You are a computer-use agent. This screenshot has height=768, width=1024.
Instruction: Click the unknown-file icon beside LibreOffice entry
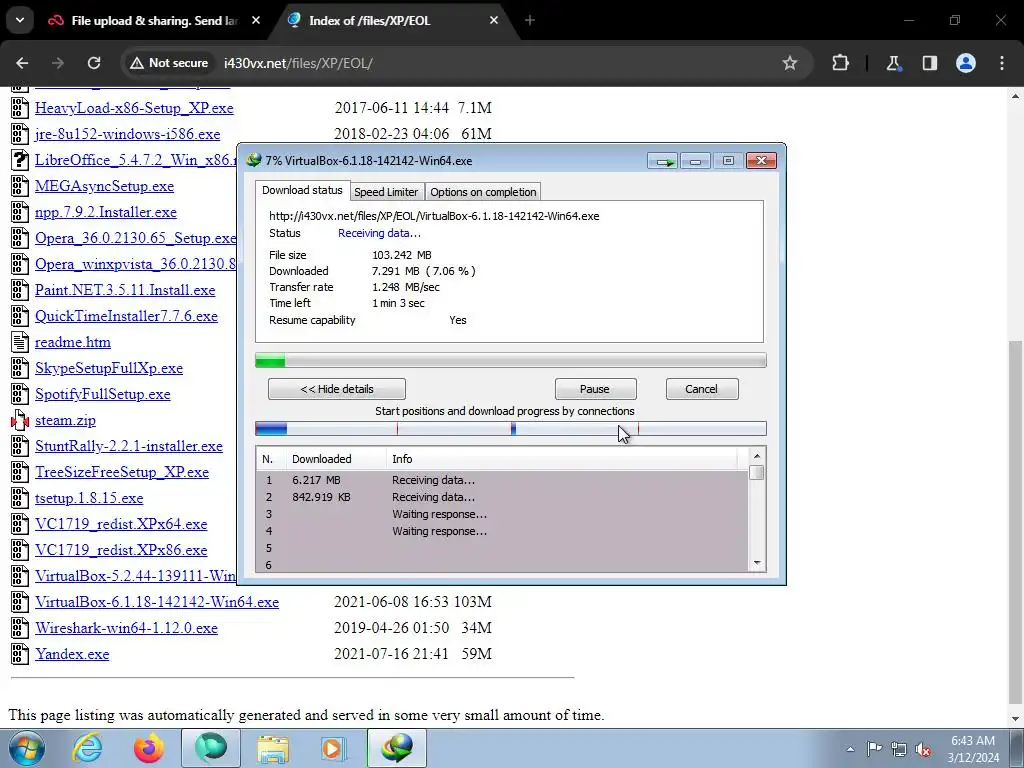(20, 160)
